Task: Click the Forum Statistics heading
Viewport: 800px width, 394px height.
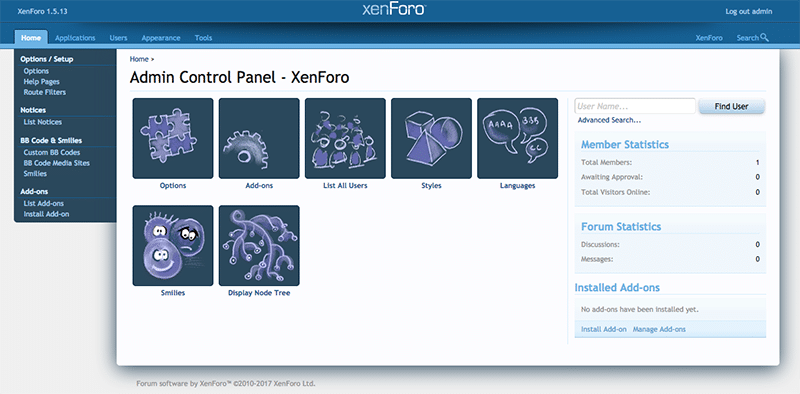Action: (621, 227)
